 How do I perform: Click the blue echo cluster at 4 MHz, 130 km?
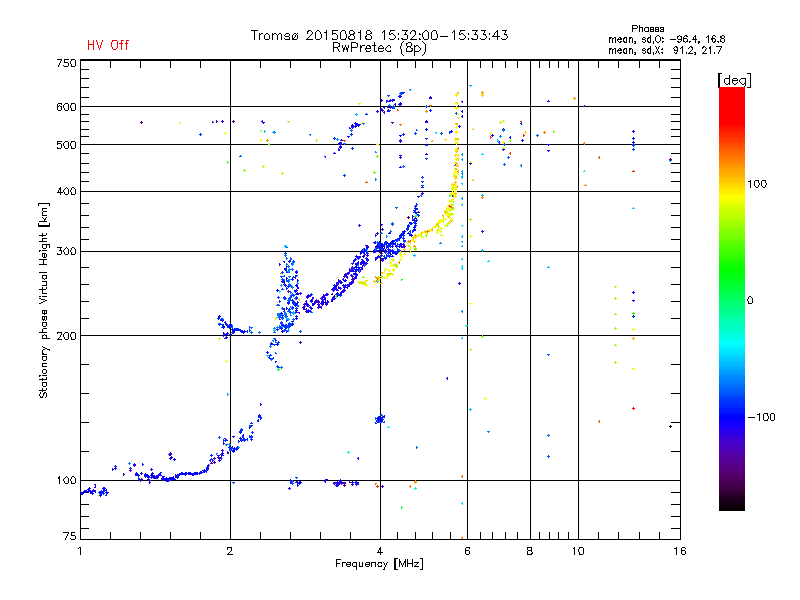[x=380, y=419]
